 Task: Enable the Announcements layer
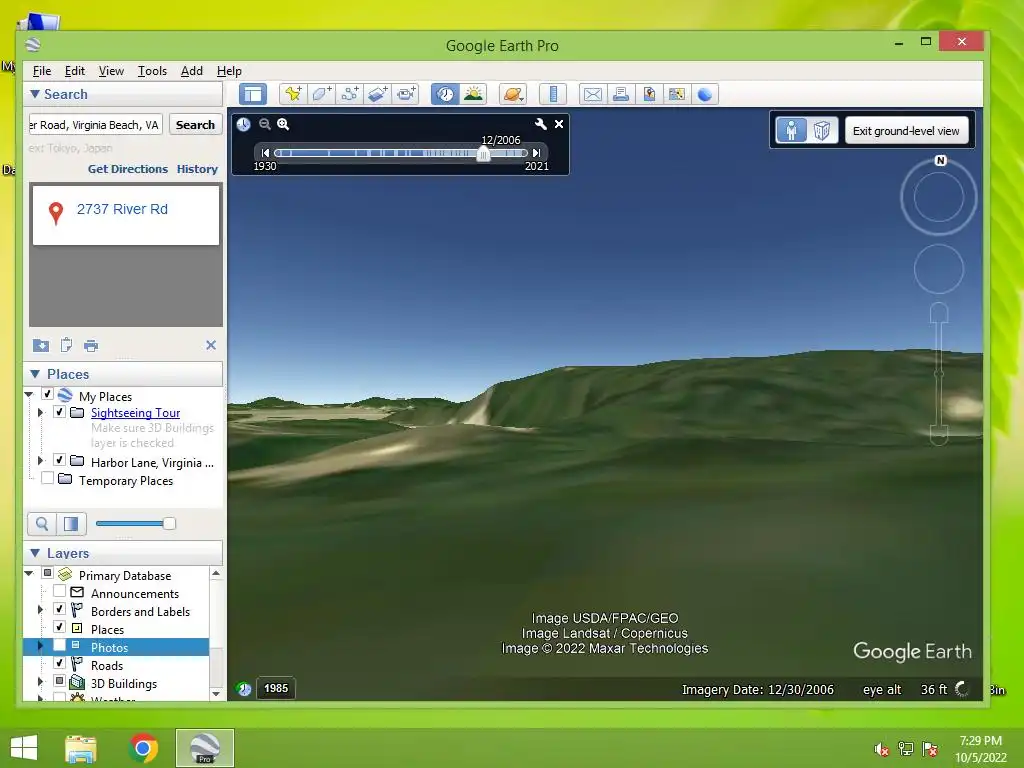click(59, 591)
